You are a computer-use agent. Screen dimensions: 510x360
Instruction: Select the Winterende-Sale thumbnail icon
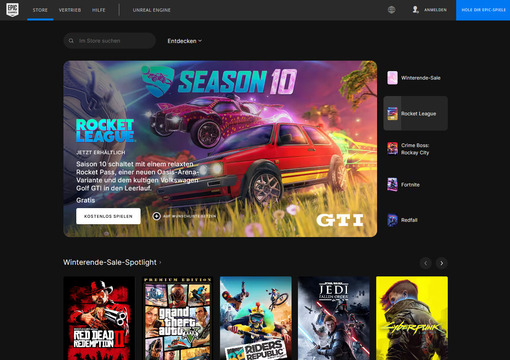tap(392, 78)
